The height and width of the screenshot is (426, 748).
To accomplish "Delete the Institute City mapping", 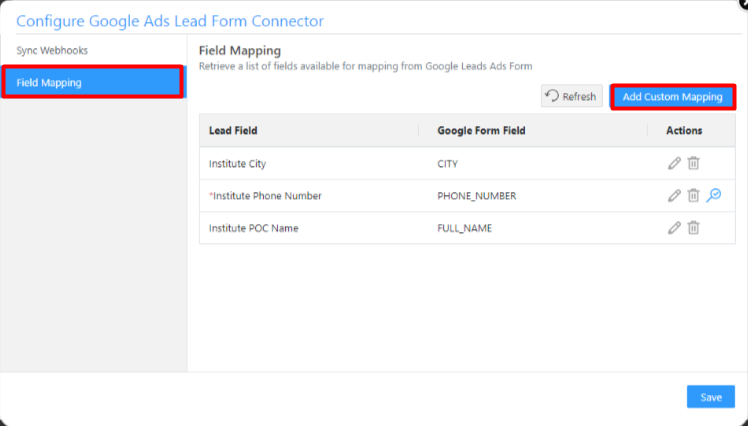I will (x=693, y=163).
